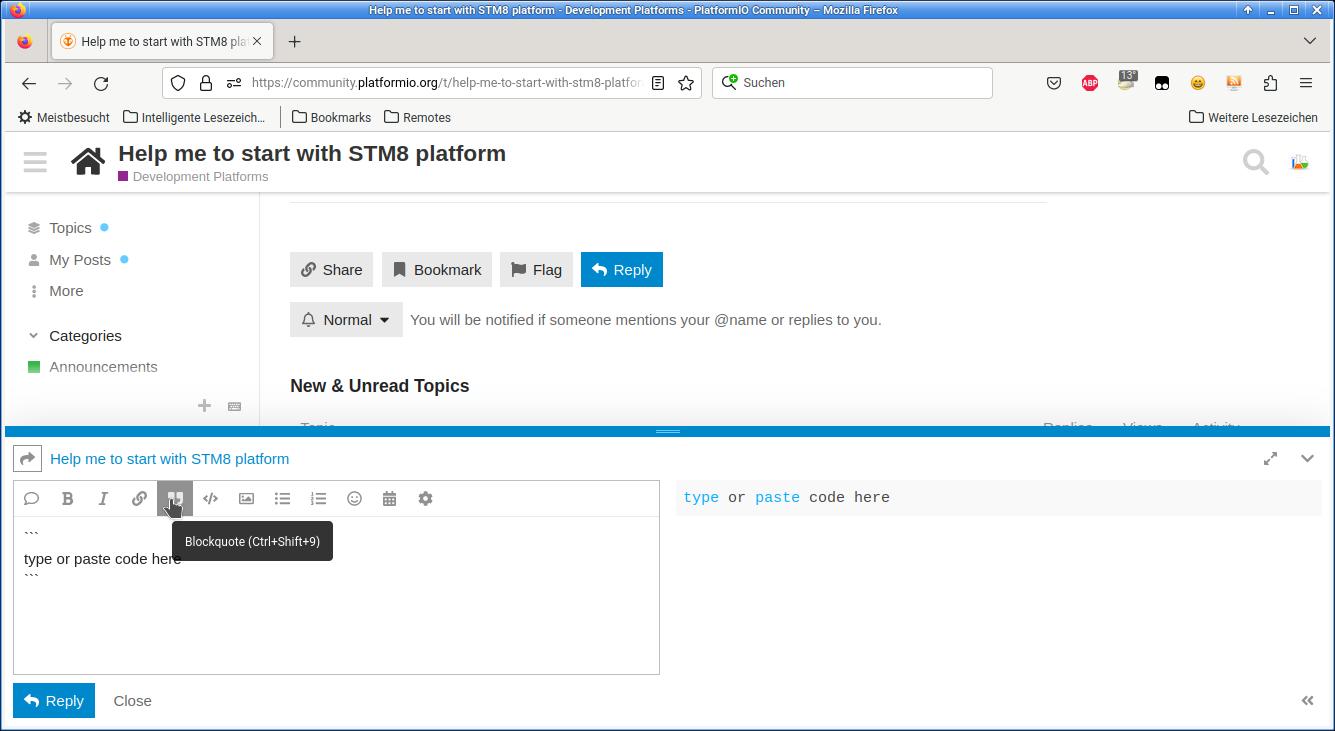Screen dimensions: 1335x731
Task: Expand the More sidebar menu
Action: click(66, 291)
